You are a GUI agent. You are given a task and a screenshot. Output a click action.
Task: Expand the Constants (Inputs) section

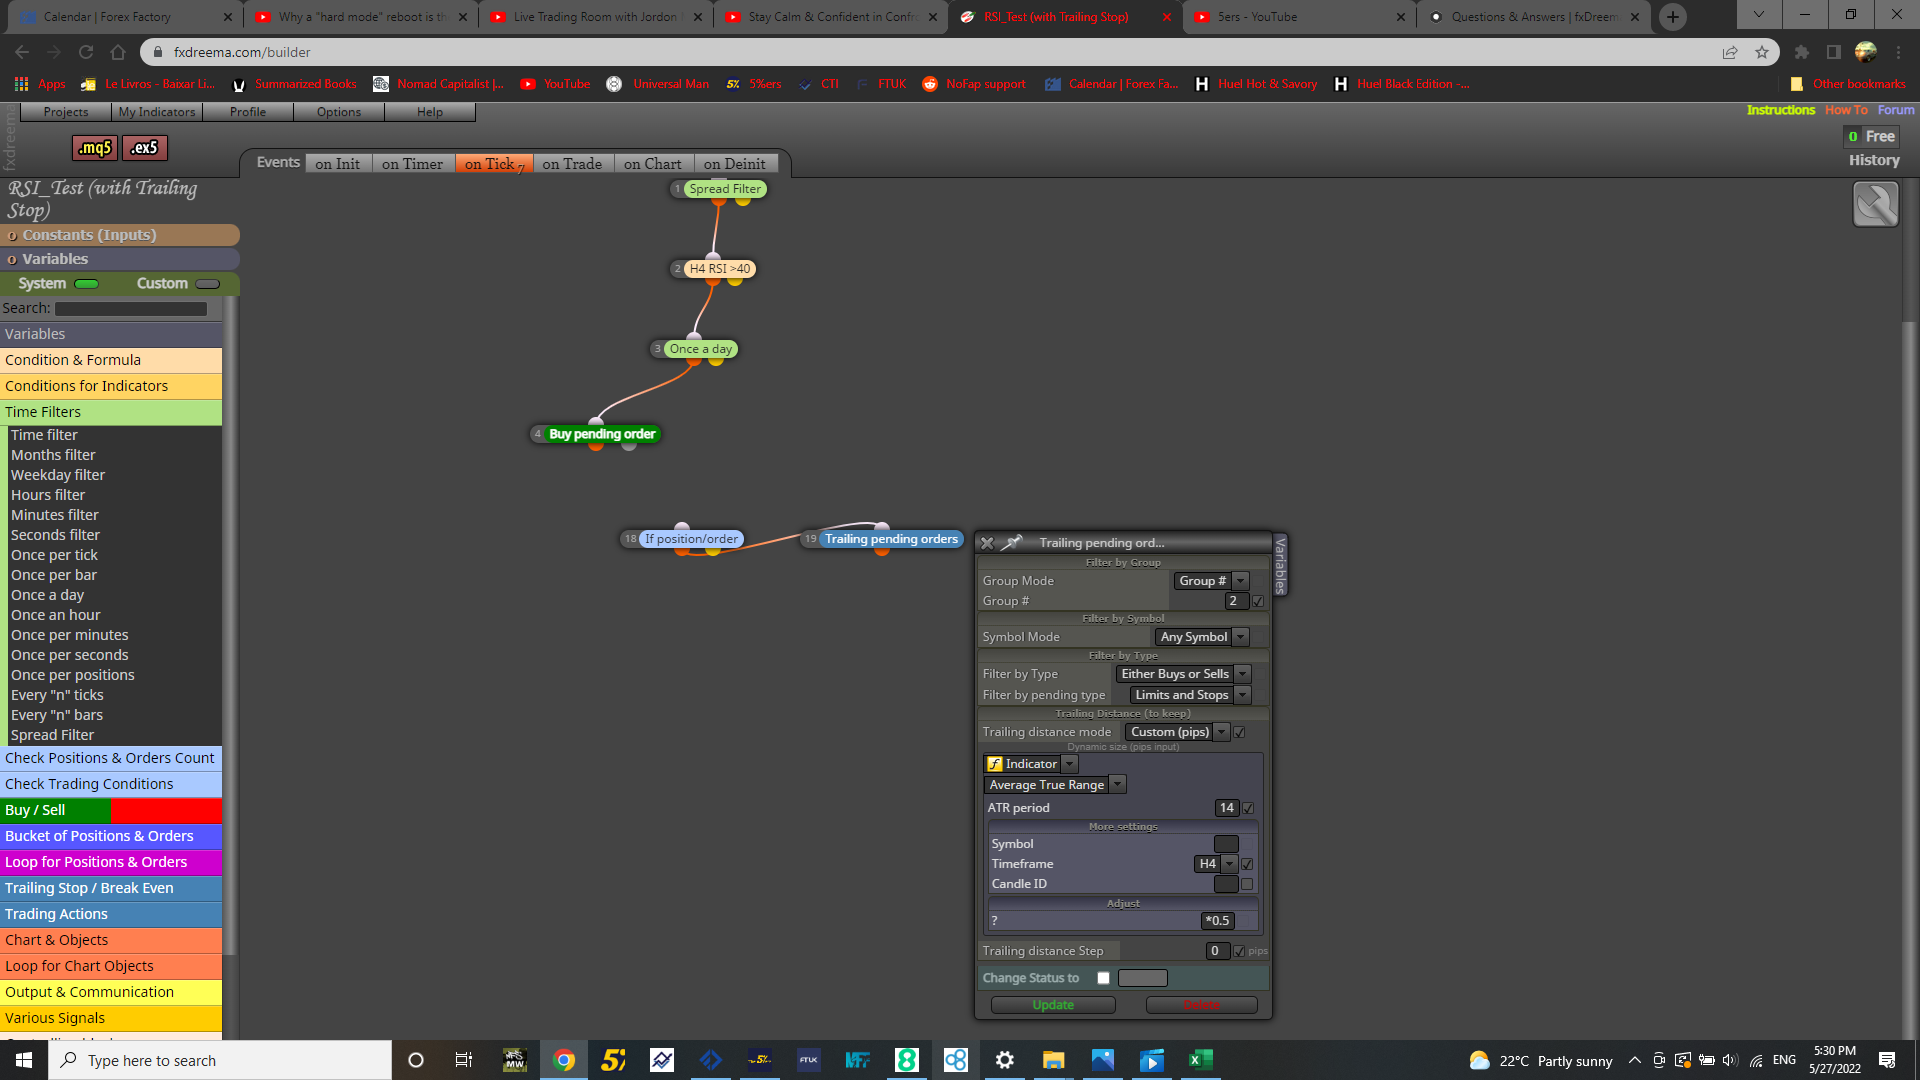coord(120,235)
